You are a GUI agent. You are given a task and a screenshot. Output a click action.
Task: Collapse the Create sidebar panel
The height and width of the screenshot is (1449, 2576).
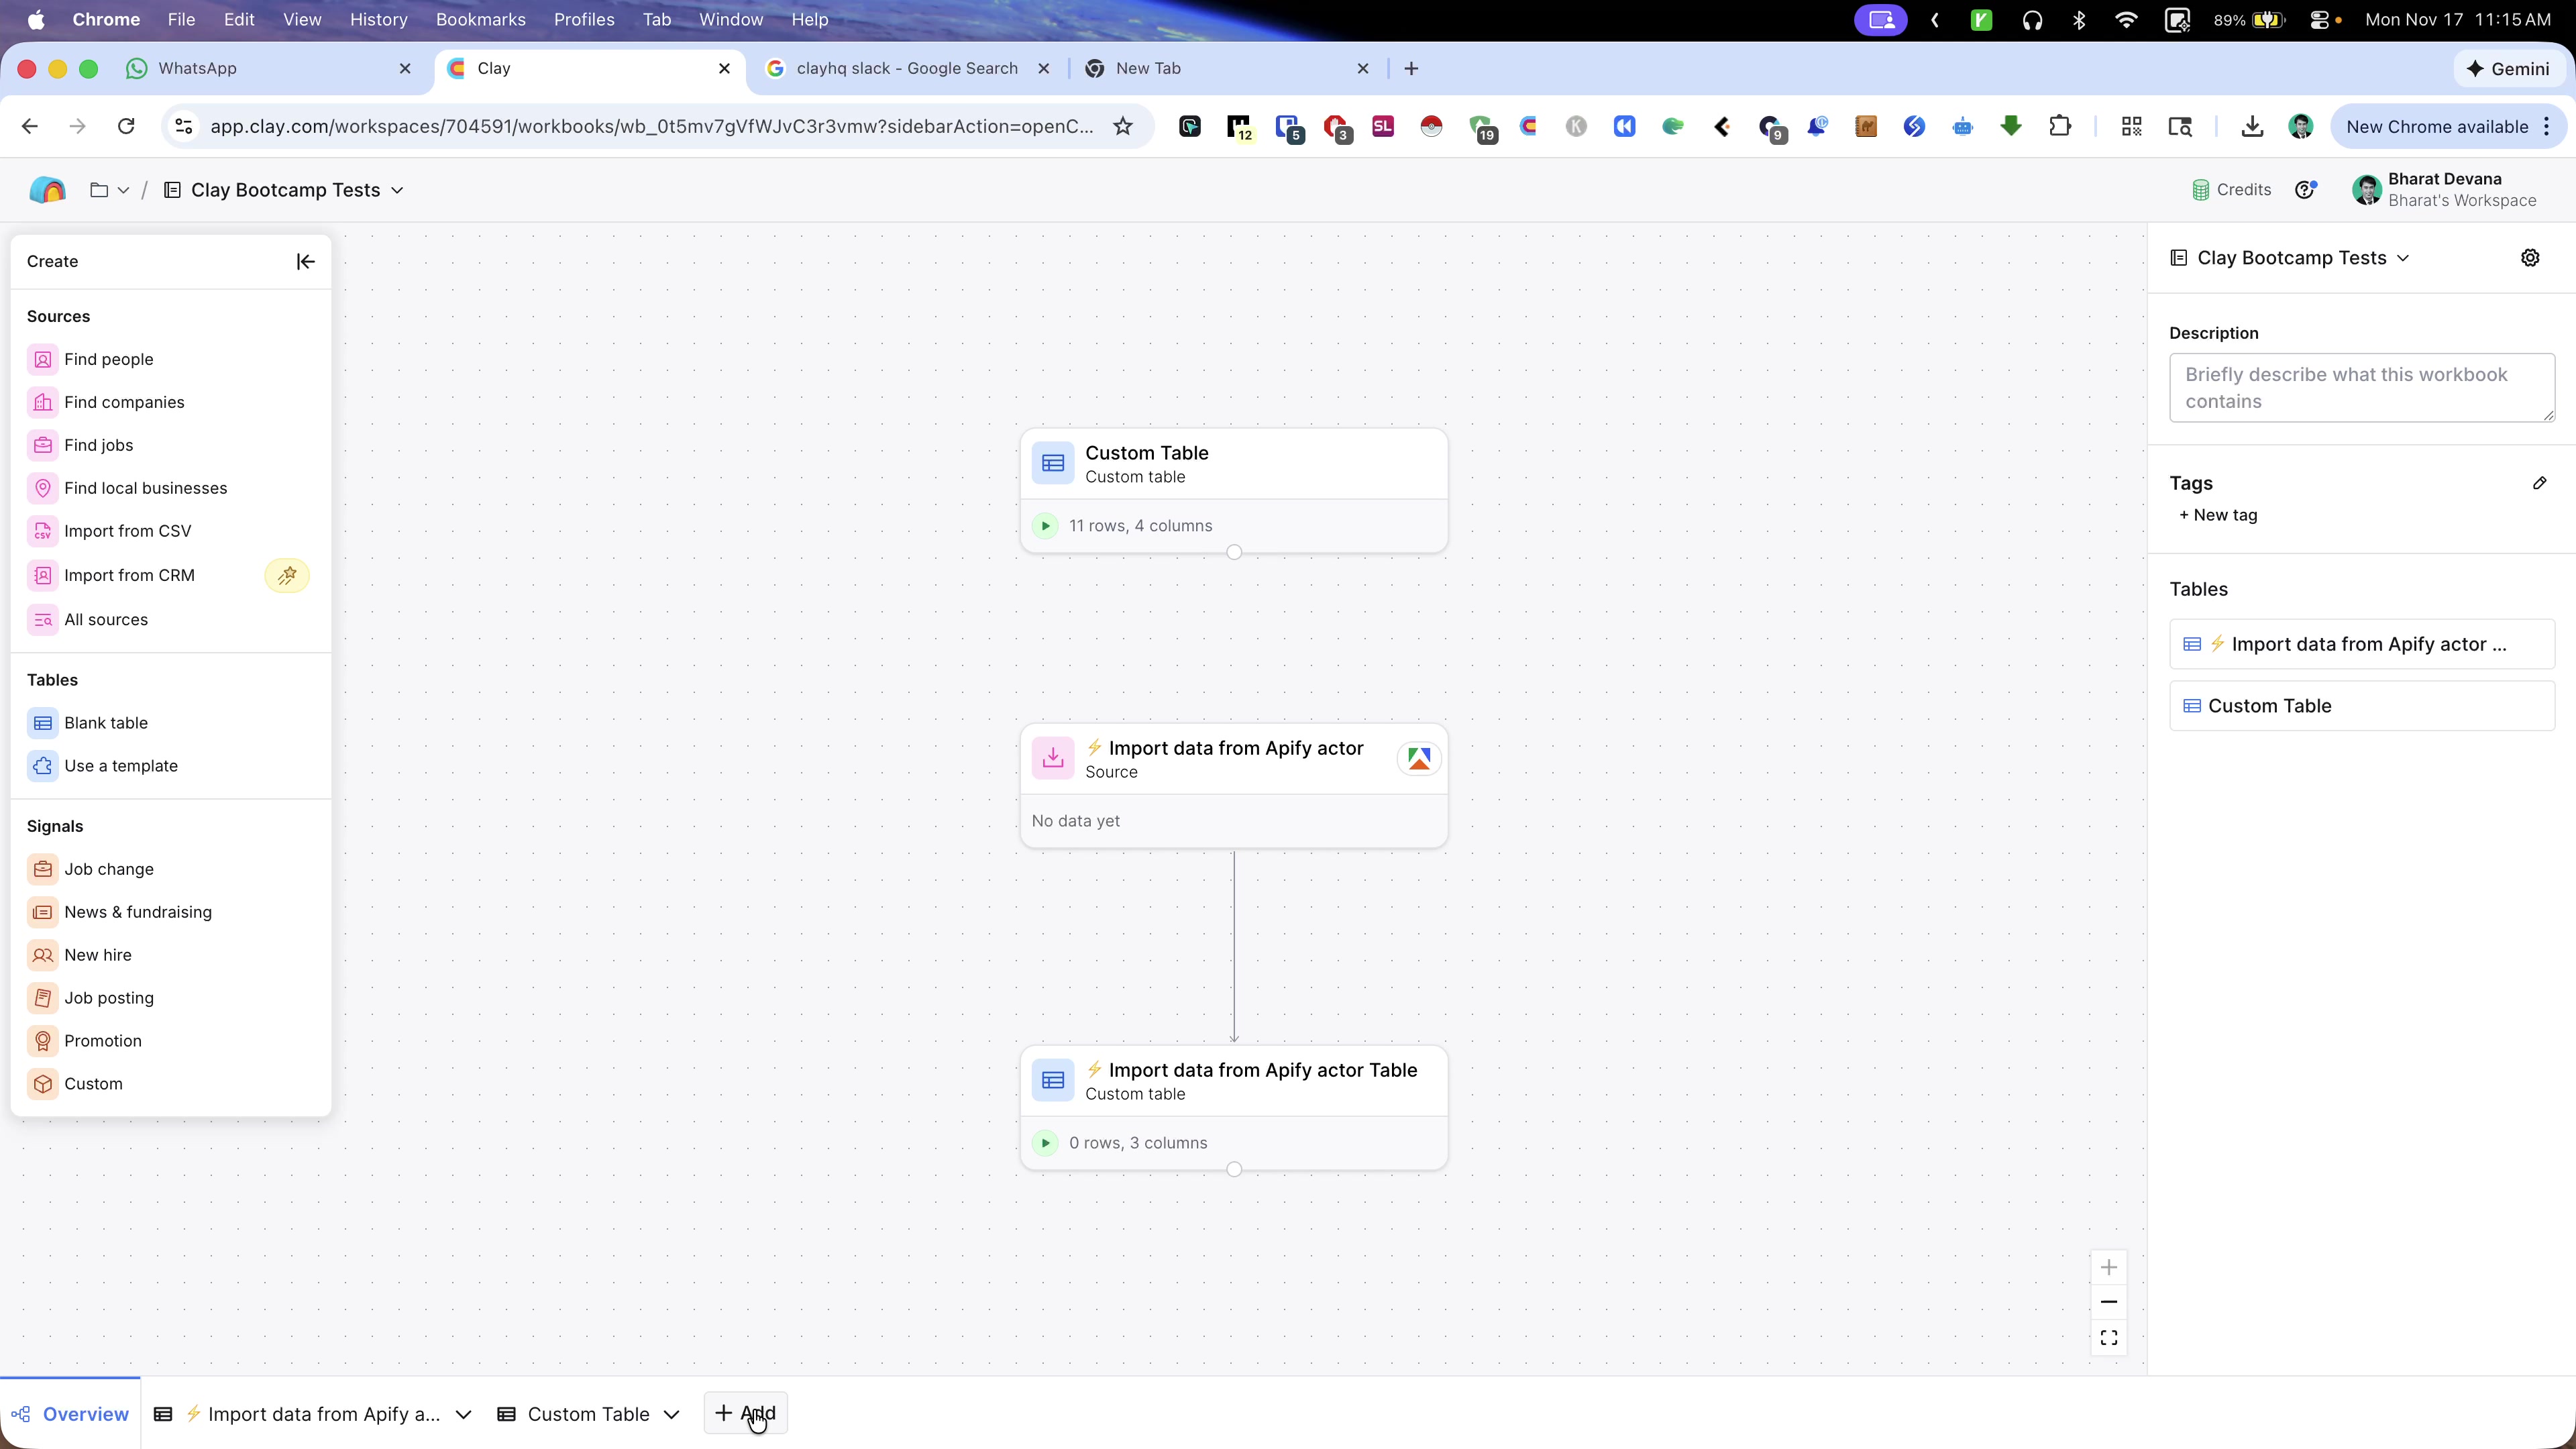pyautogui.click(x=305, y=261)
